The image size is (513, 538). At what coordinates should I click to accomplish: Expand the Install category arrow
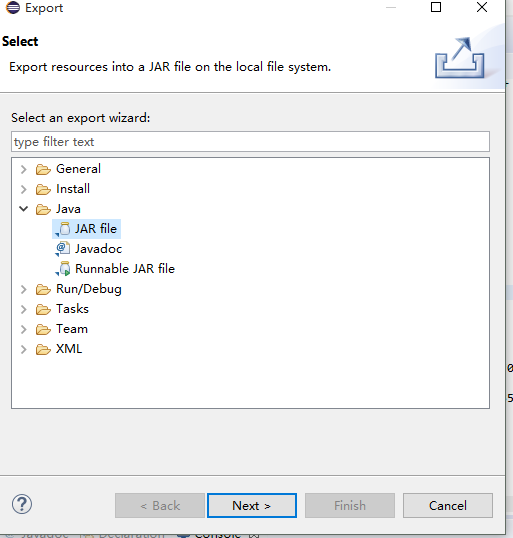point(23,189)
